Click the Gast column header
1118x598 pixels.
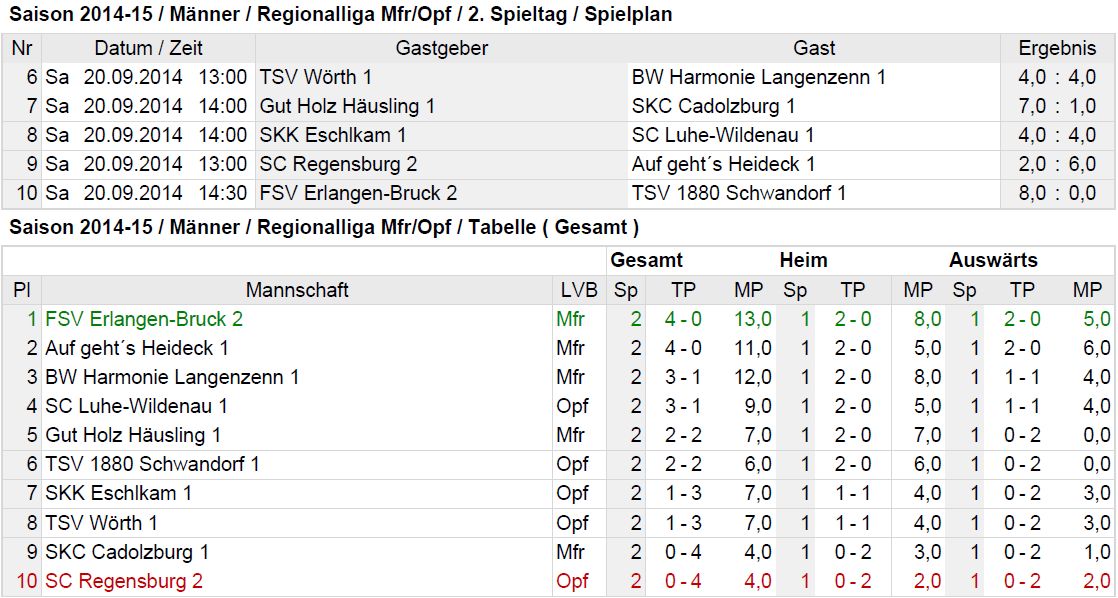(x=814, y=48)
